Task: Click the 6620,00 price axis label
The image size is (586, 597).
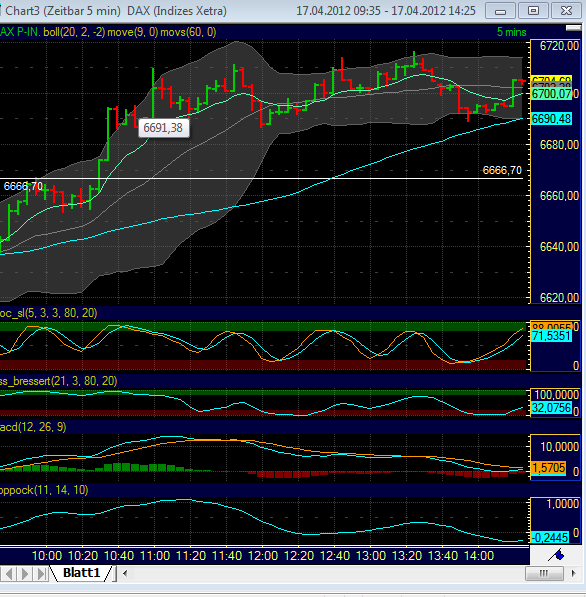Action: [x=559, y=297]
